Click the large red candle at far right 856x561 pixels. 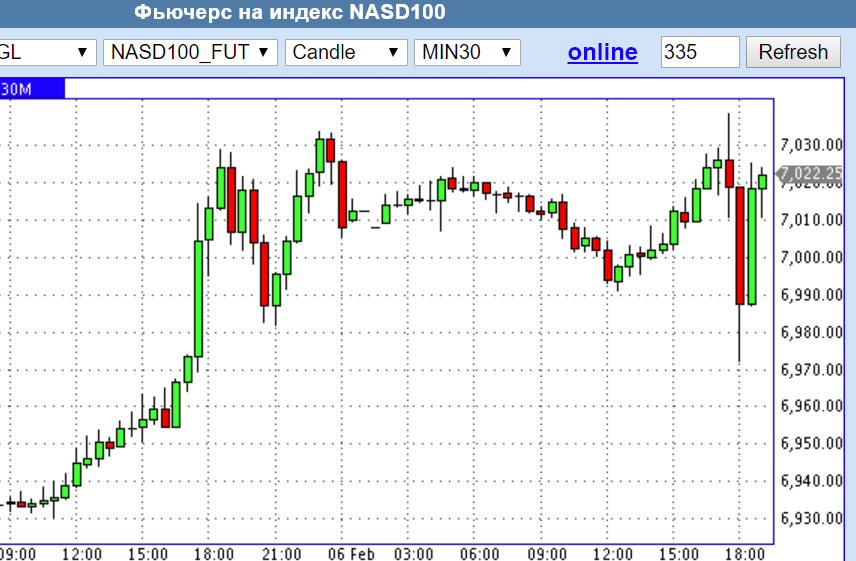741,245
